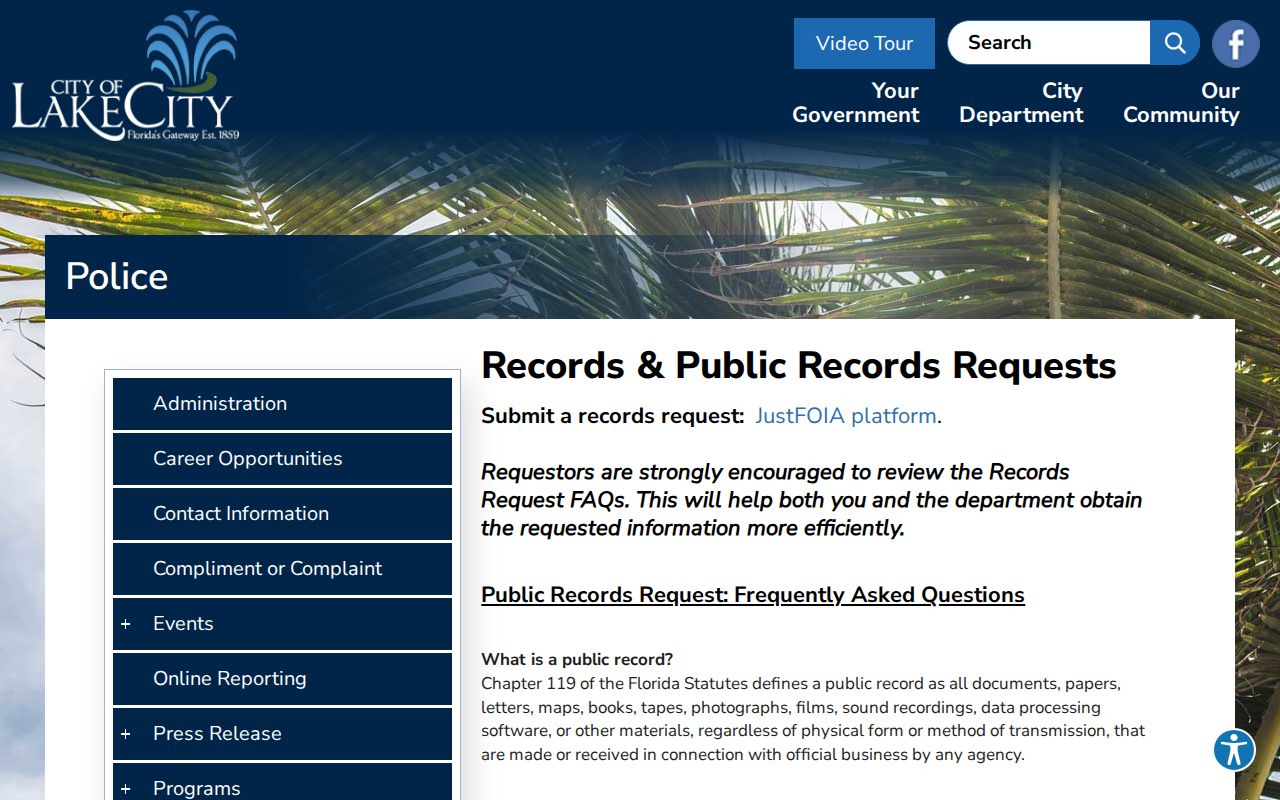1280x800 pixels.
Task: Open the Events sidebar item
Action: click(x=282, y=624)
